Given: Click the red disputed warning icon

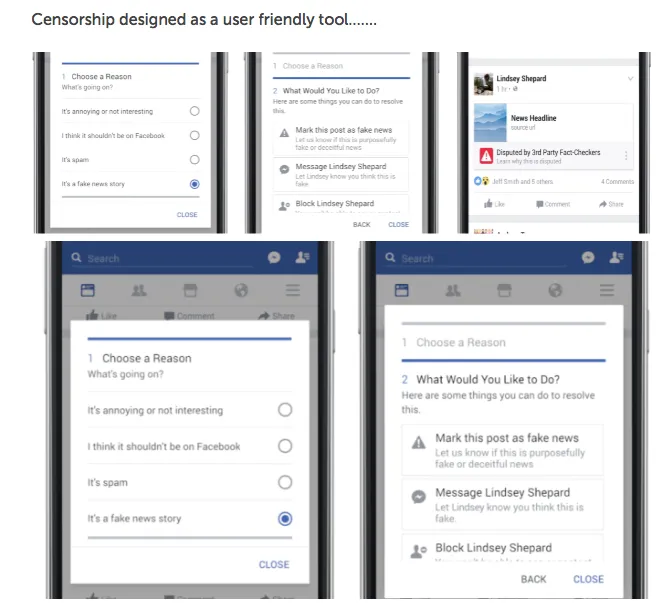Looking at the screenshot, I should click(486, 156).
